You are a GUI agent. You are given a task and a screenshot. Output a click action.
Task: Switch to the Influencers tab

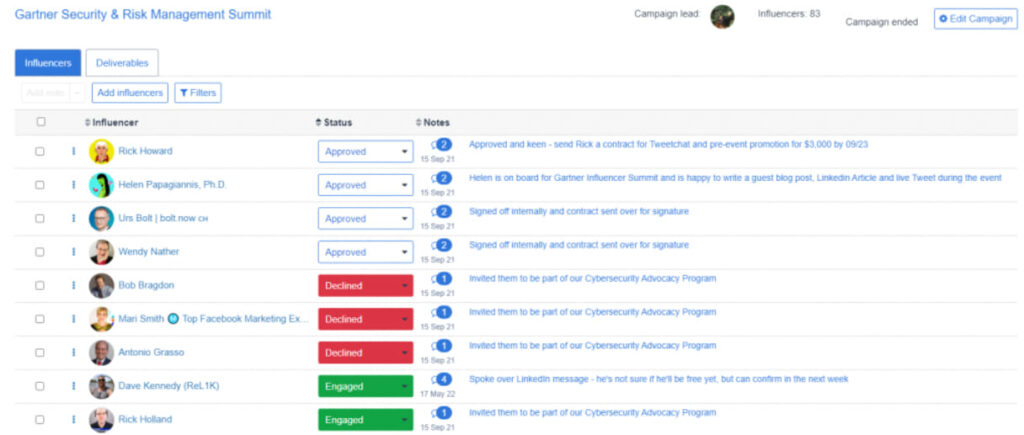point(48,63)
